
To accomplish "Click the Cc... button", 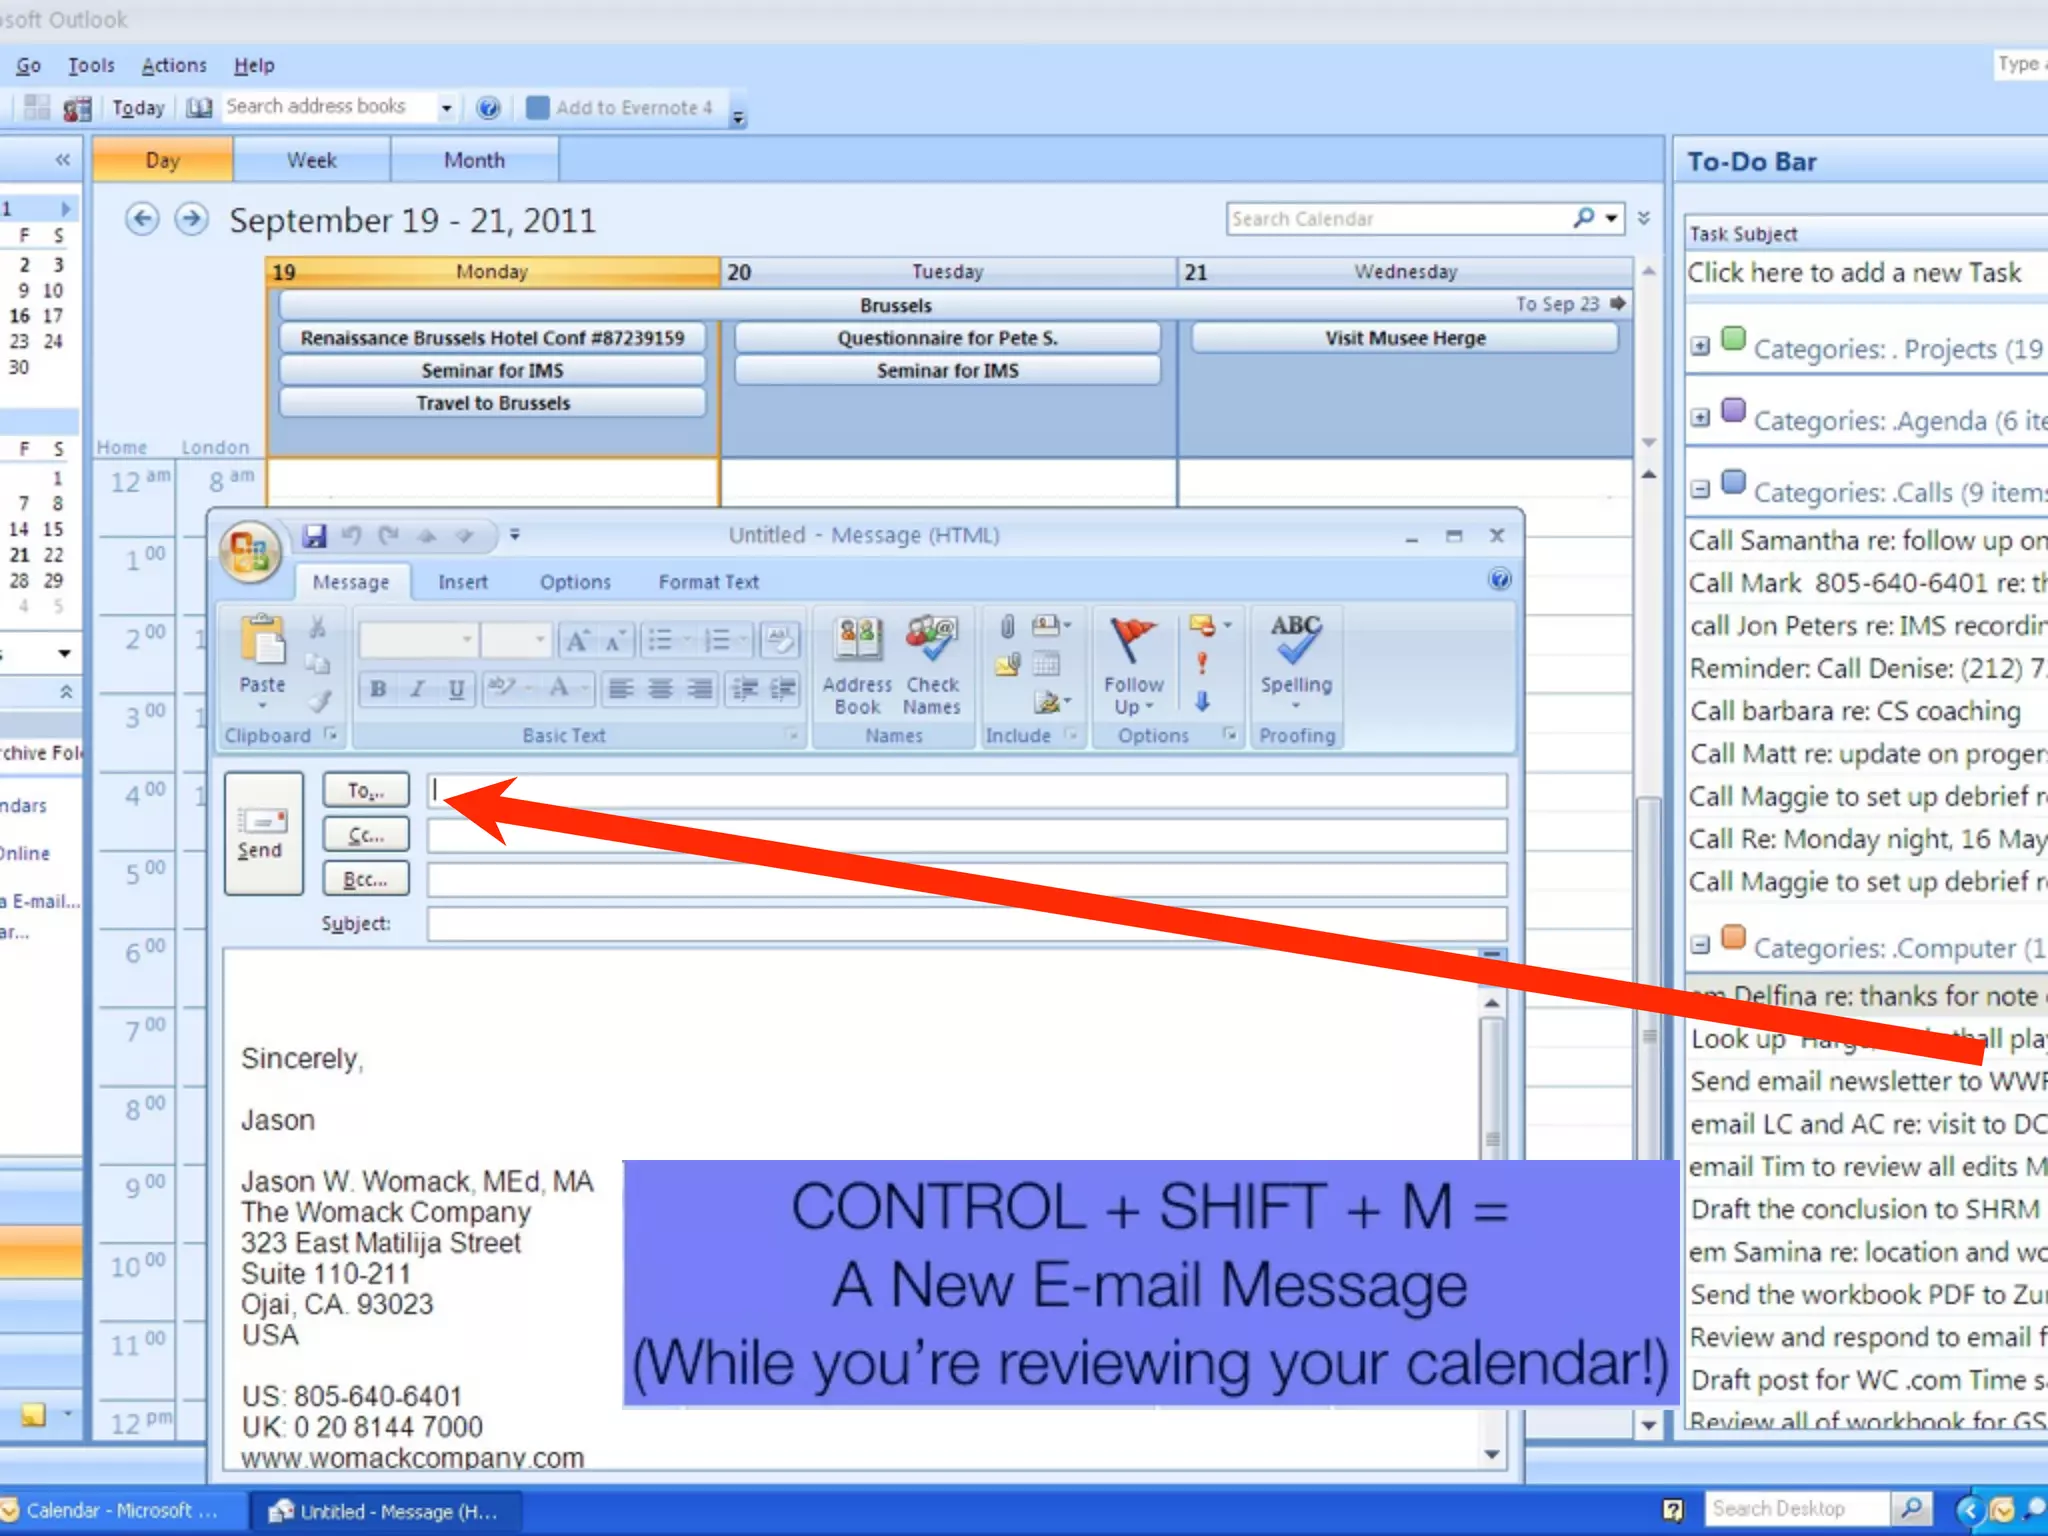I will pos(366,836).
